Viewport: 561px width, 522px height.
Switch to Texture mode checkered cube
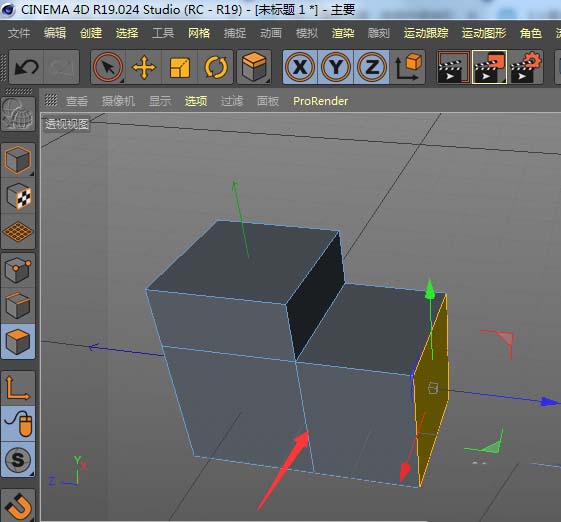click(x=18, y=196)
